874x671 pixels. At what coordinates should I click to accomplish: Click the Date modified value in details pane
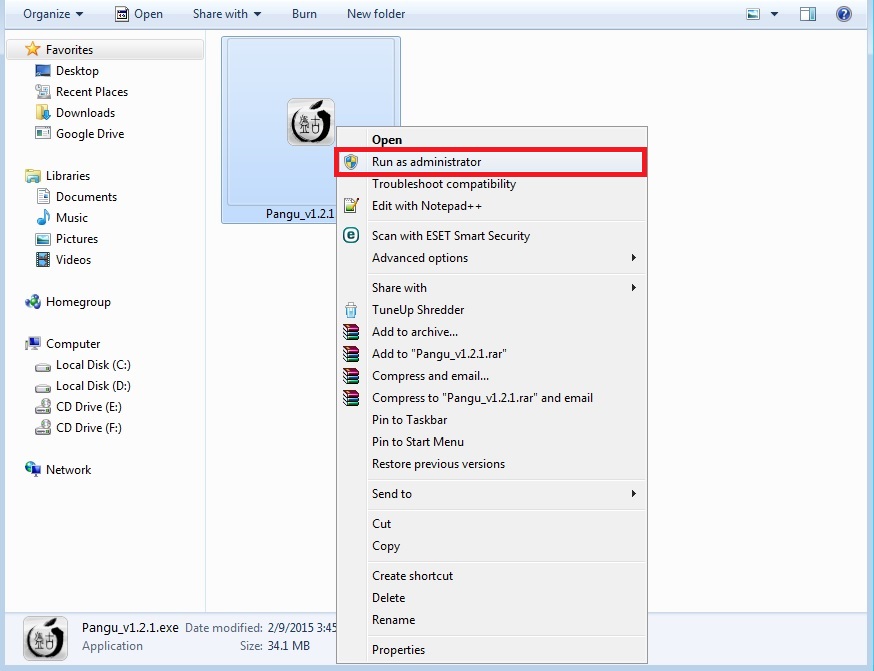(302, 628)
